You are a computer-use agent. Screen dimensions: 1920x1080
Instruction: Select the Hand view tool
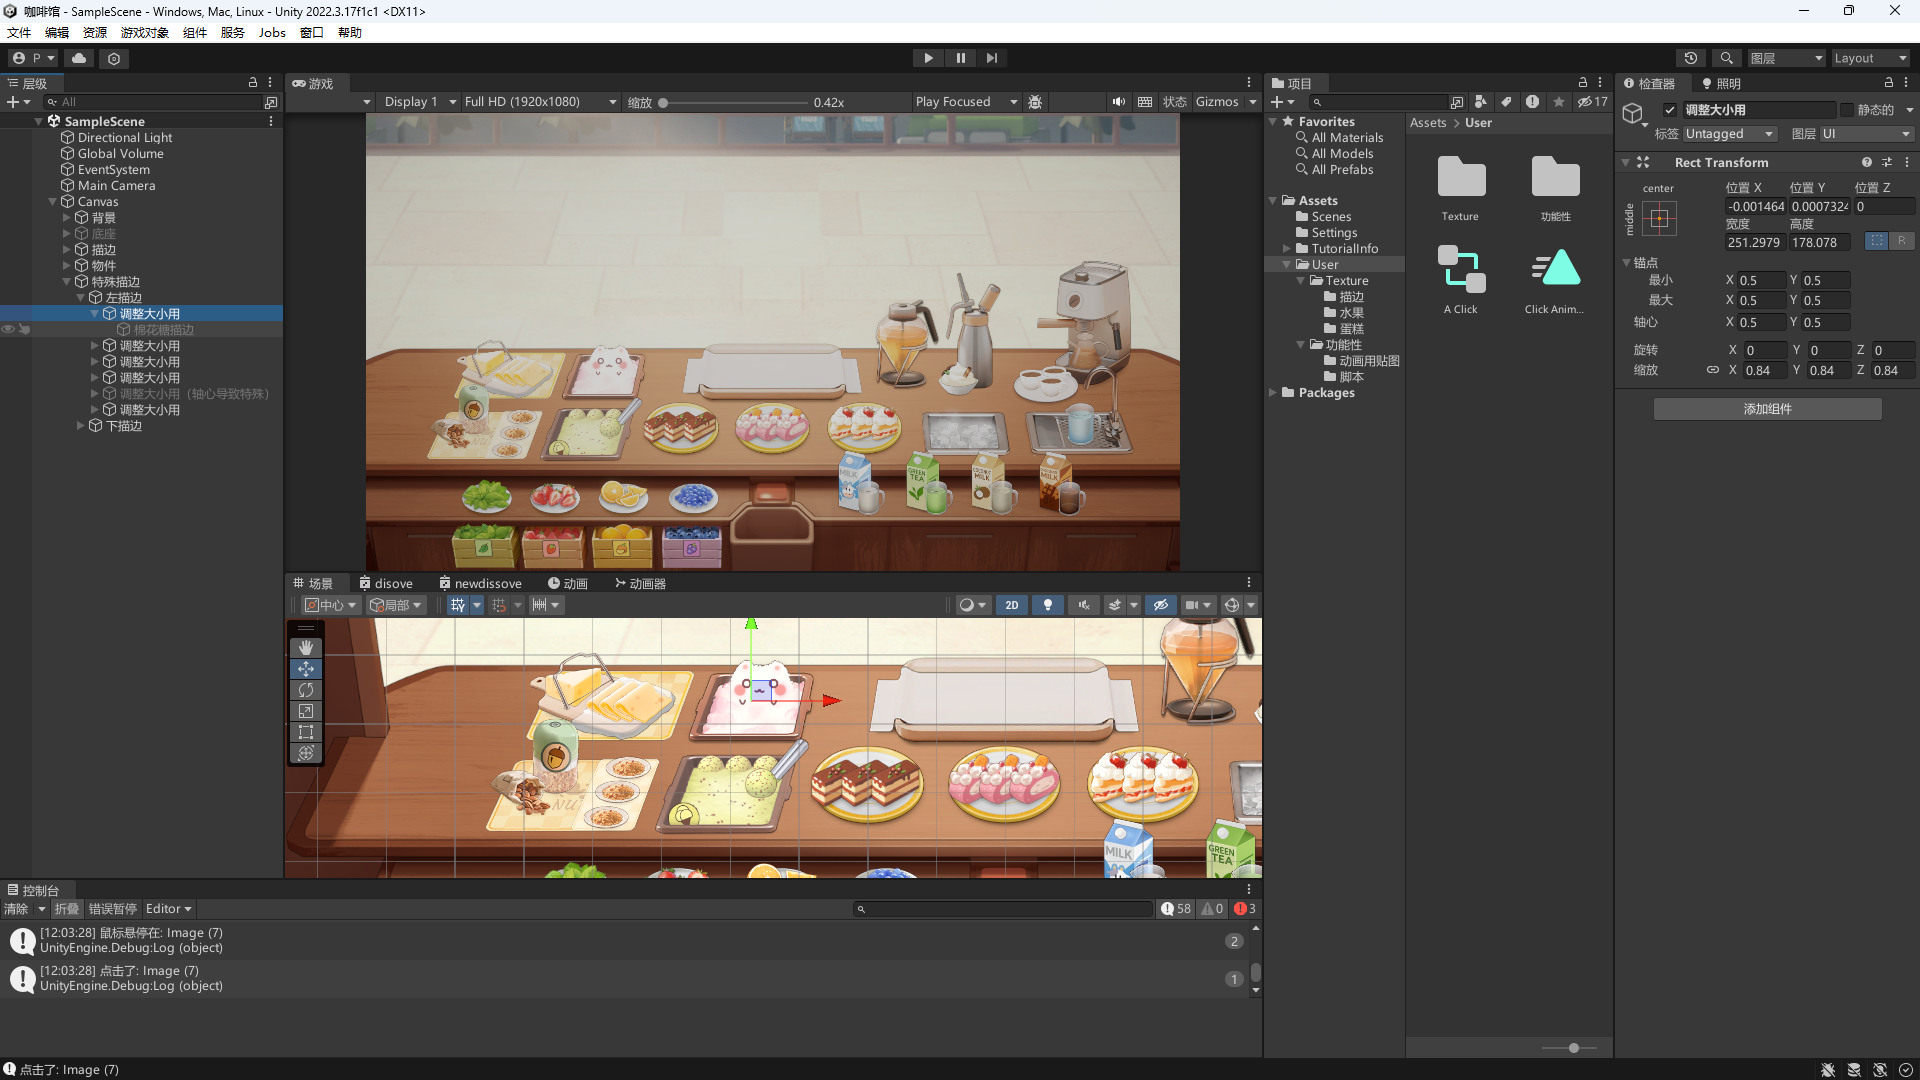[306, 648]
